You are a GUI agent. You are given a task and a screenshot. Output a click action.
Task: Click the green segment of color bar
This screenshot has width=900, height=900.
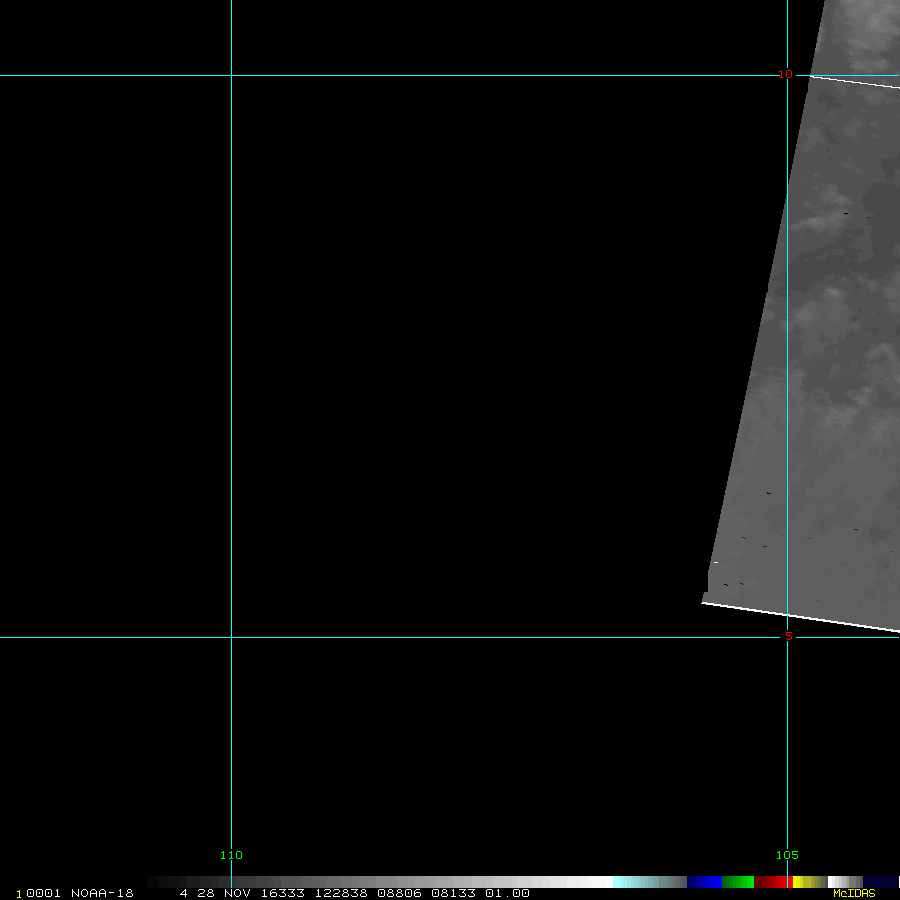click(x=737, y=882)
